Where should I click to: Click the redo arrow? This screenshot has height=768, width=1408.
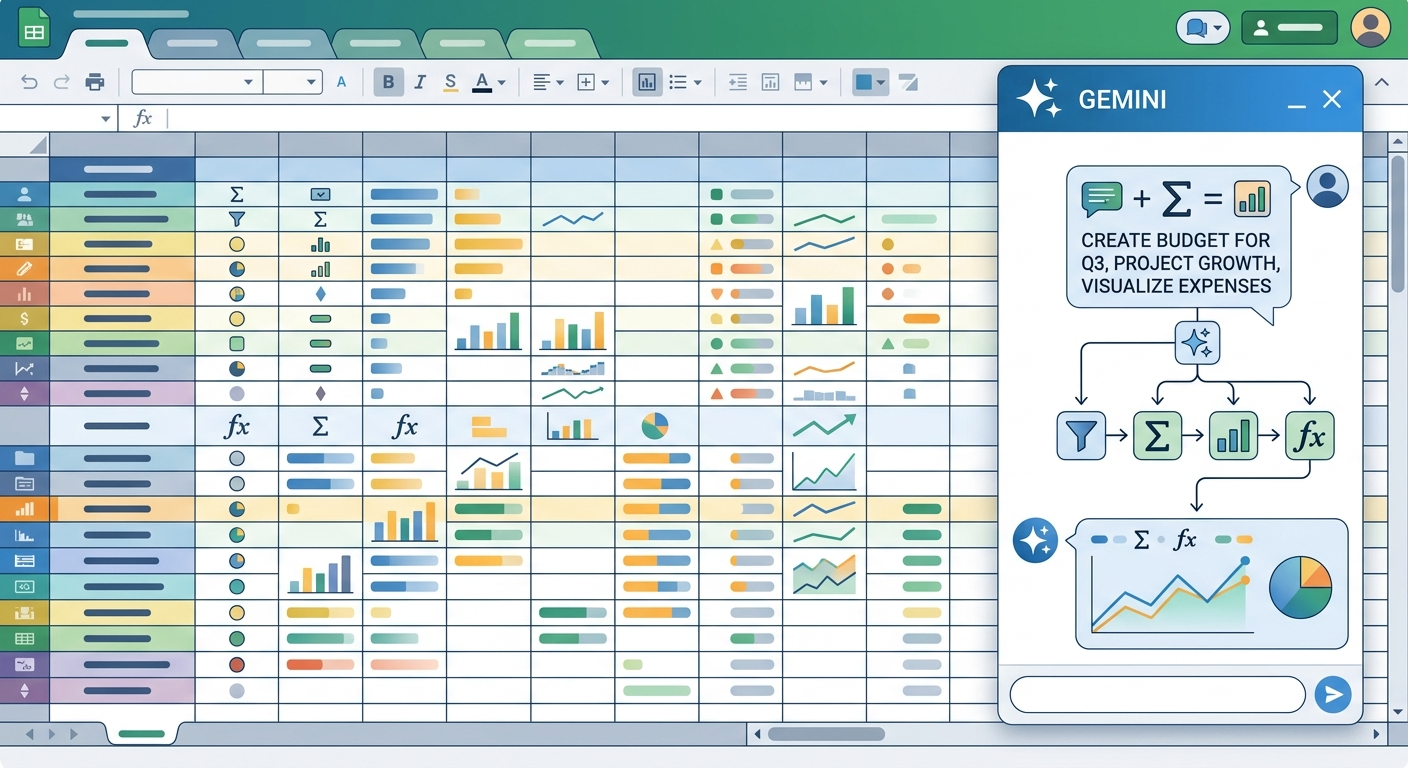(x=62, y=82)
